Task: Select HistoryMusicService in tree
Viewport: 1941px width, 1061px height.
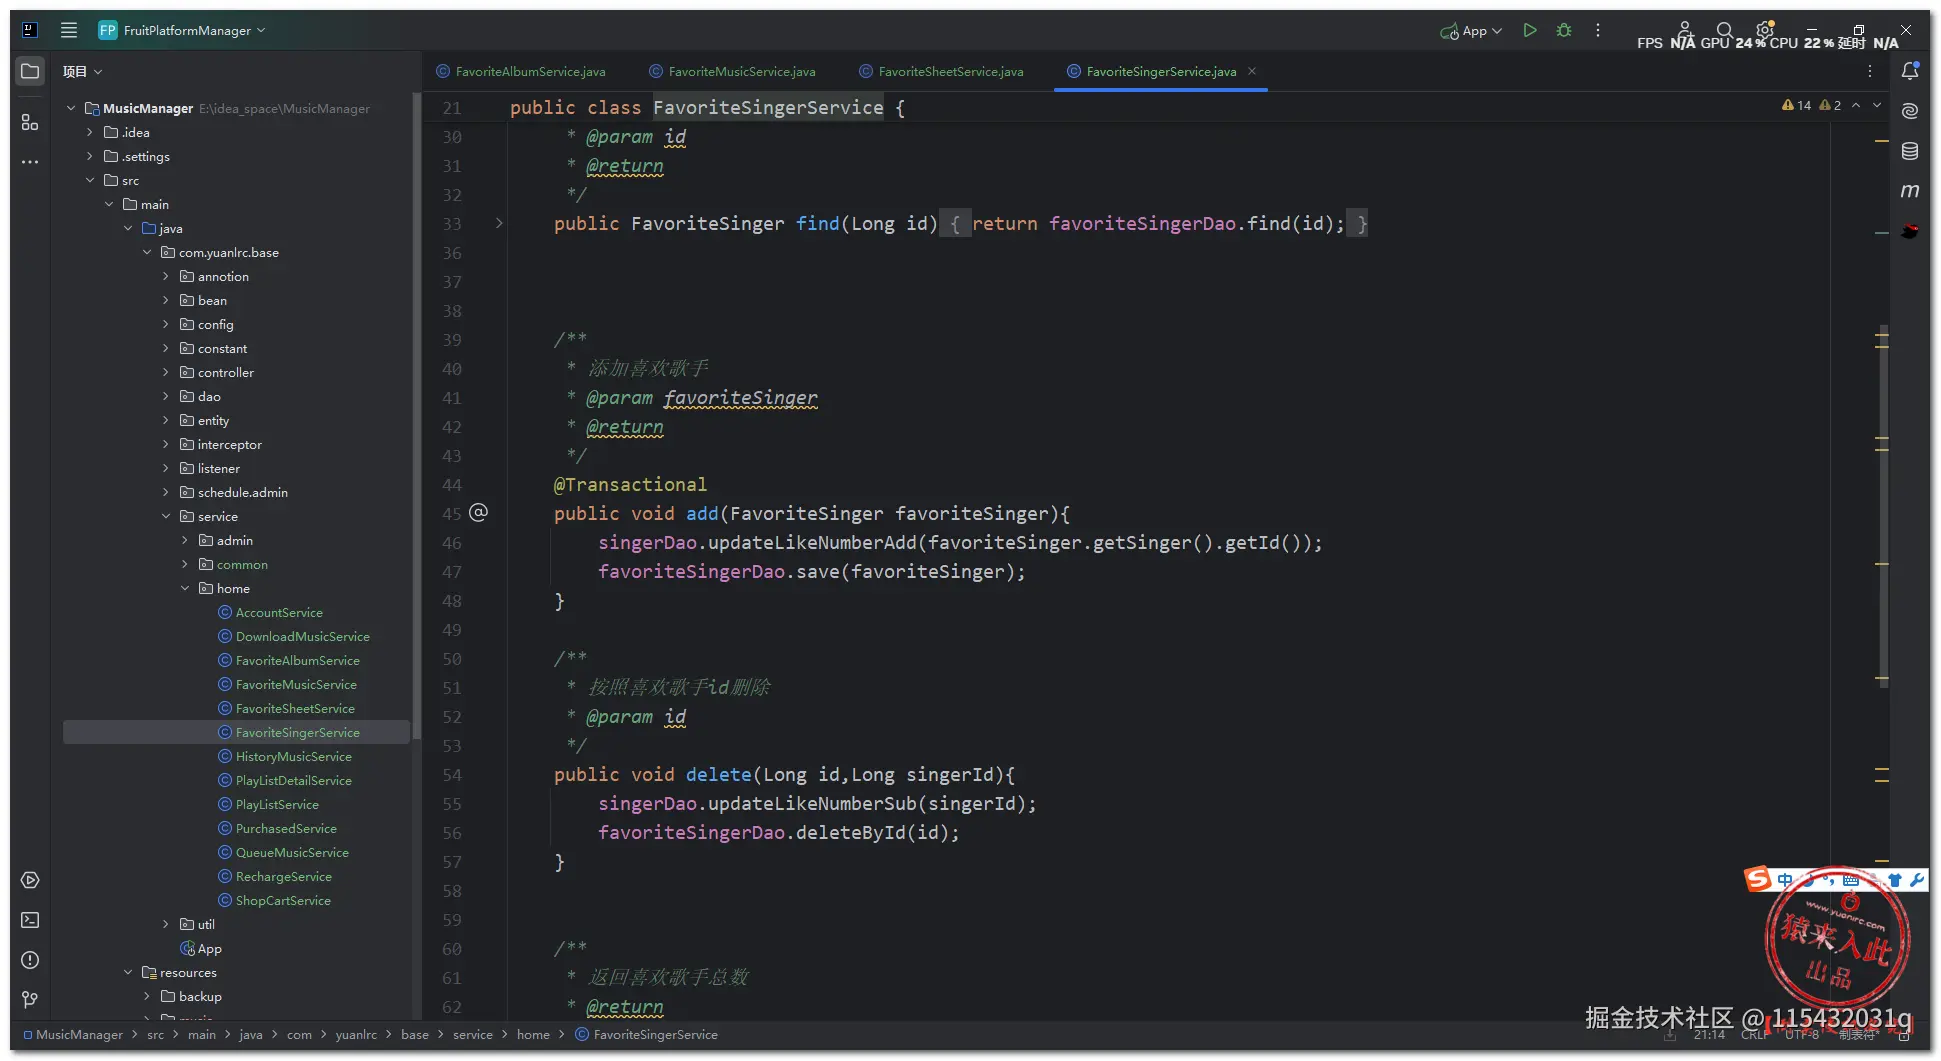Action: click(293, 756)
